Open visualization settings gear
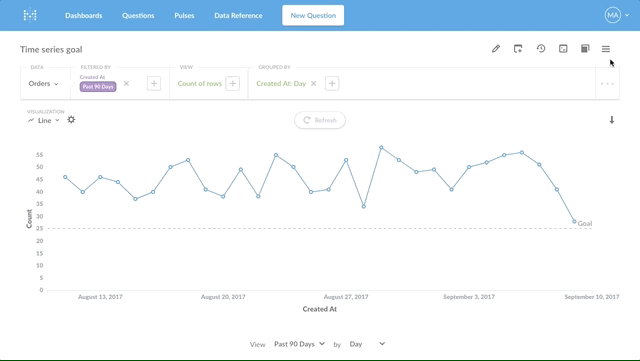 tap(71, 120)
